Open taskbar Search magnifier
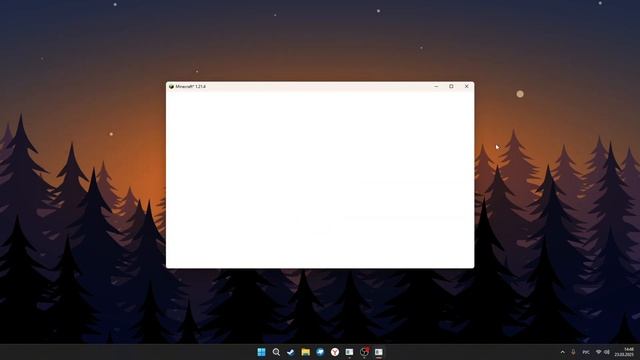 pos(276,352)
